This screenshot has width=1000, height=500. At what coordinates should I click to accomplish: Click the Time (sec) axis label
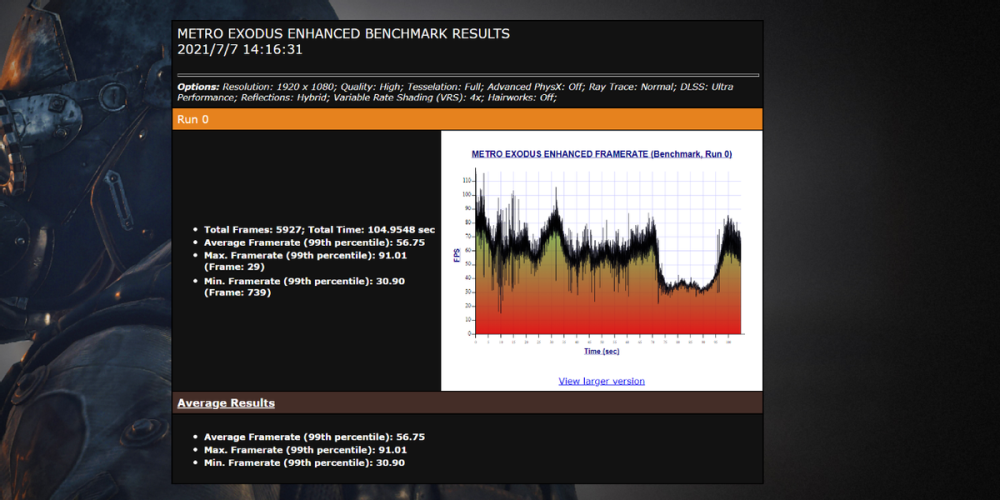pyautogui.click(x=601, y=351)
